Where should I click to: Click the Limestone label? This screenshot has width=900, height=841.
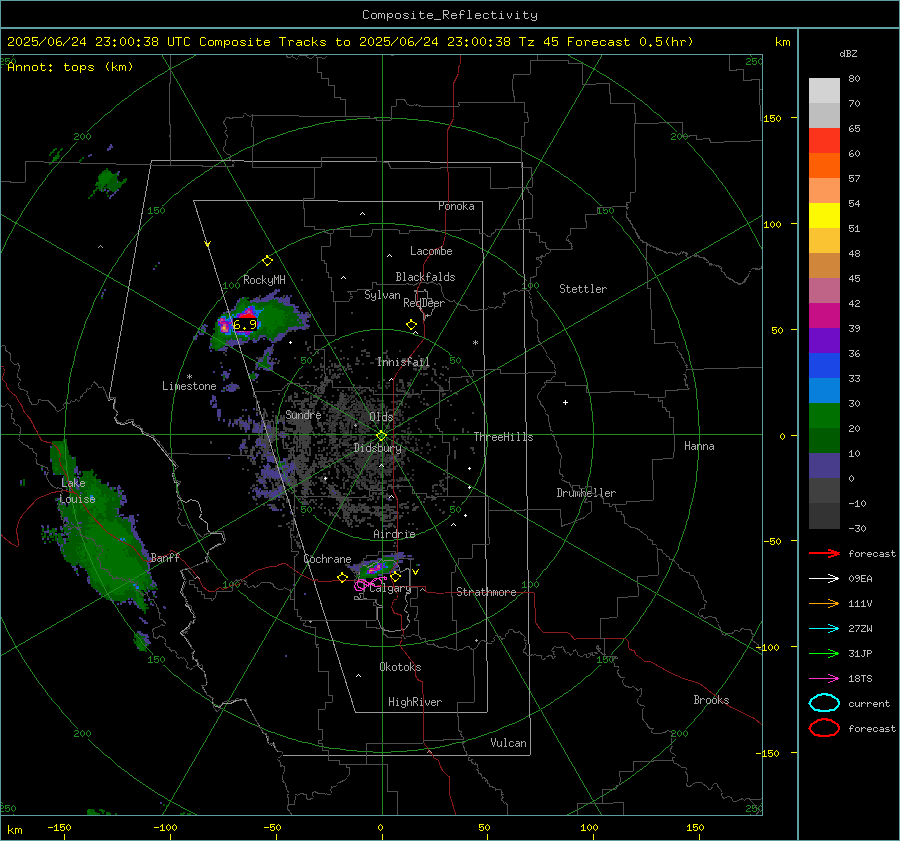point(189,386)
